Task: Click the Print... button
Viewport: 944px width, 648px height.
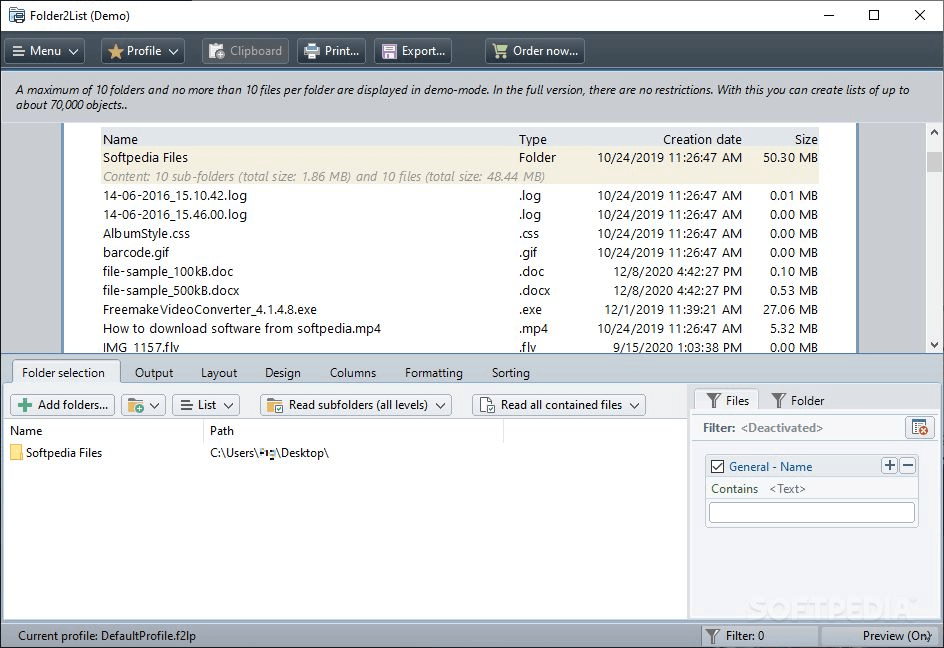Action: pyautogui.click(x=331, y=51)
